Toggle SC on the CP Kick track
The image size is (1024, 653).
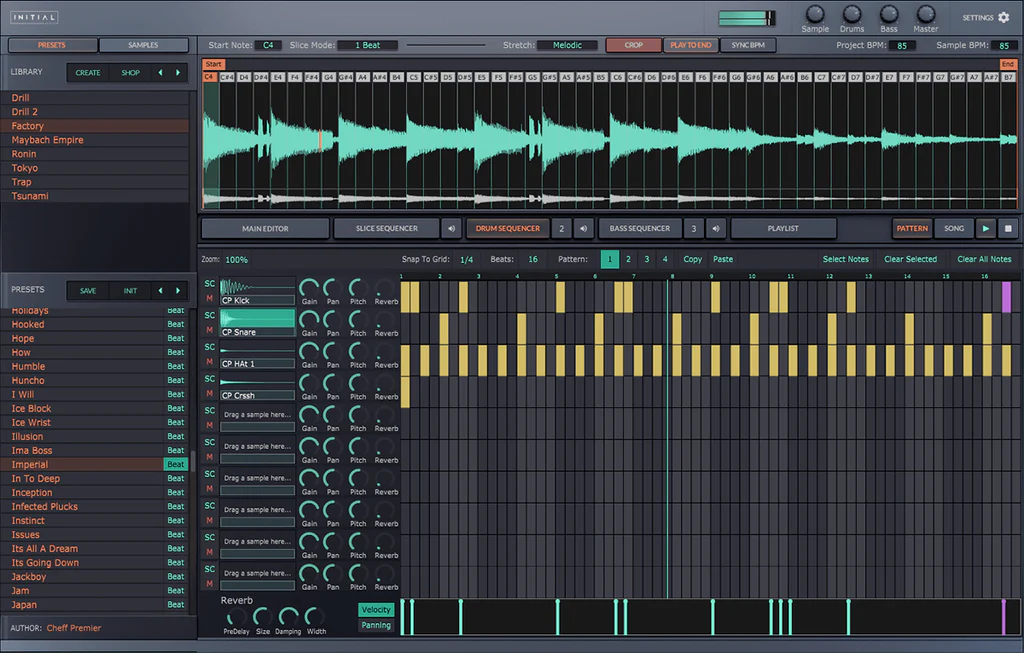pyautogui.click(x=210, y=284)
